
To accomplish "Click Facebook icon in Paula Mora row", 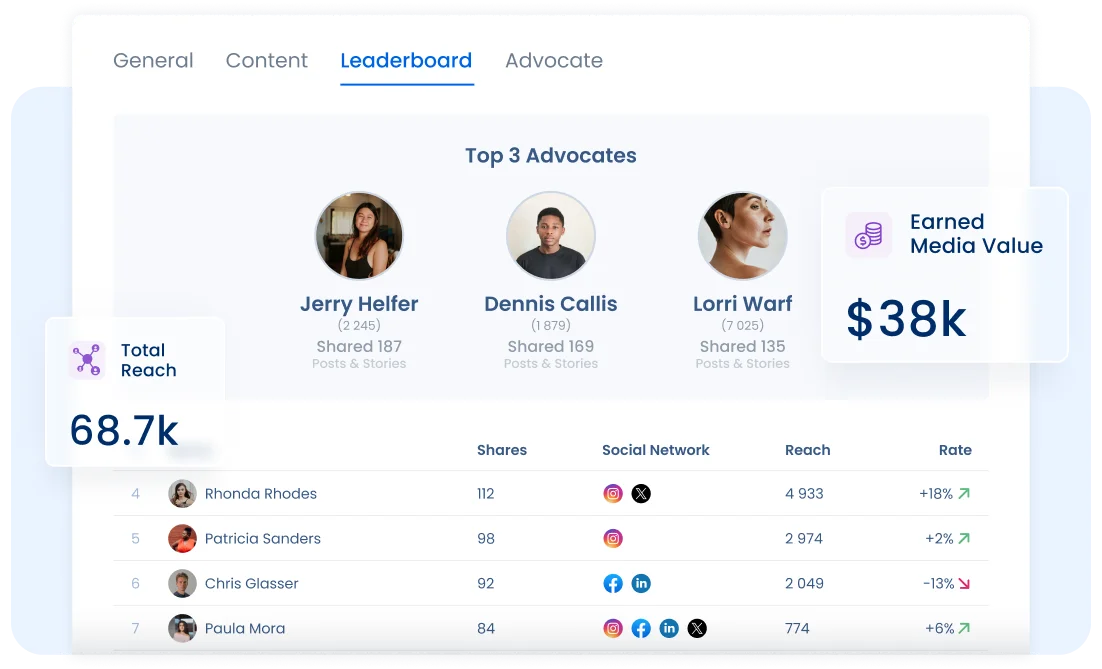I will pyautogui.click(x=641, y=628).
